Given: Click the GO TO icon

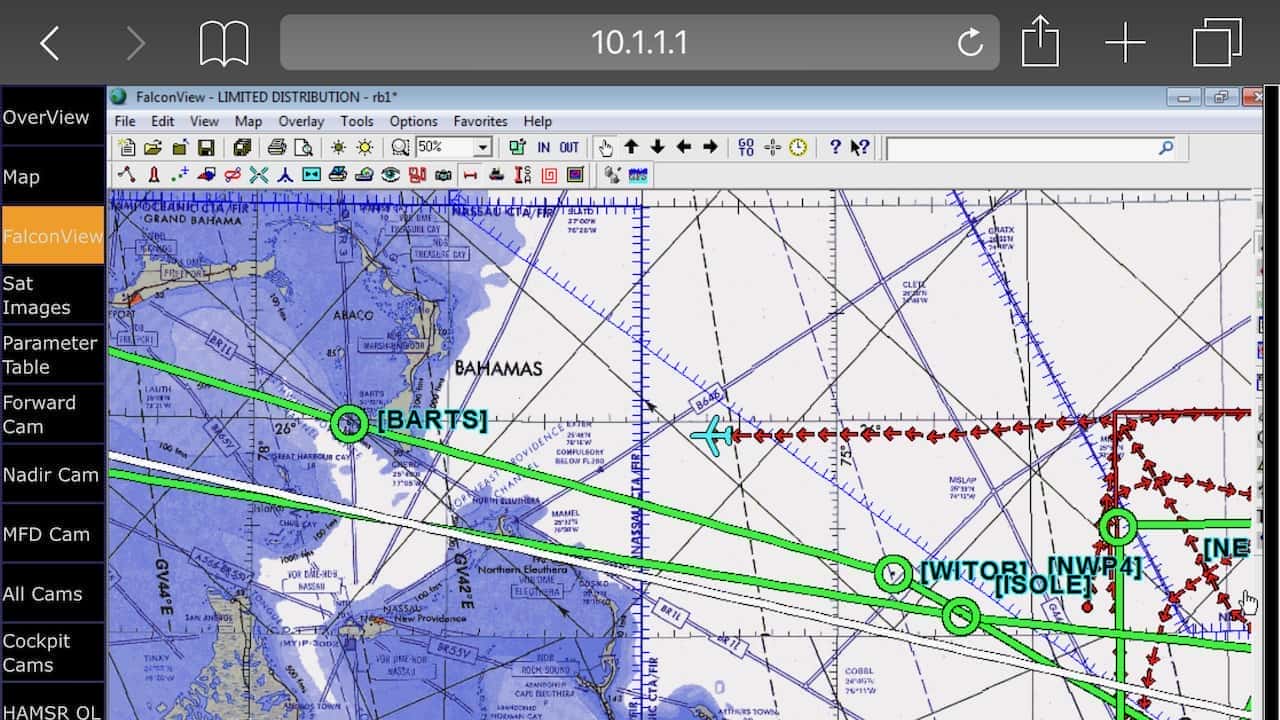Looking at the screenshot, I should [x=746, y=147].
